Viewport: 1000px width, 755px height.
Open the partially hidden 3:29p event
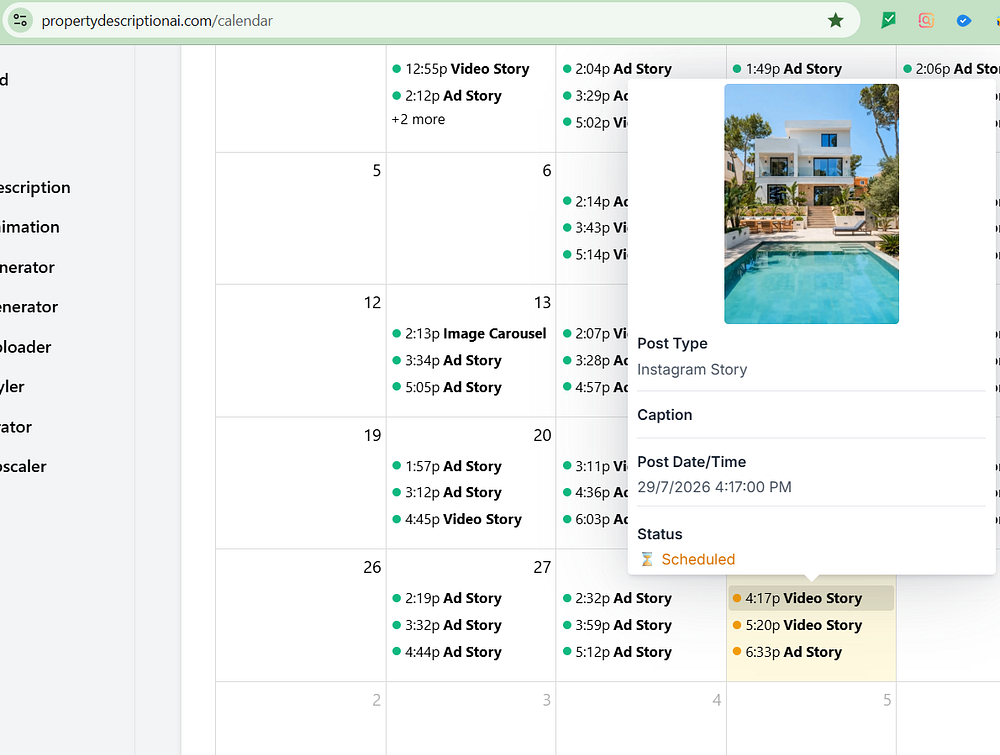pyautogui.click(x=594, y=96)
